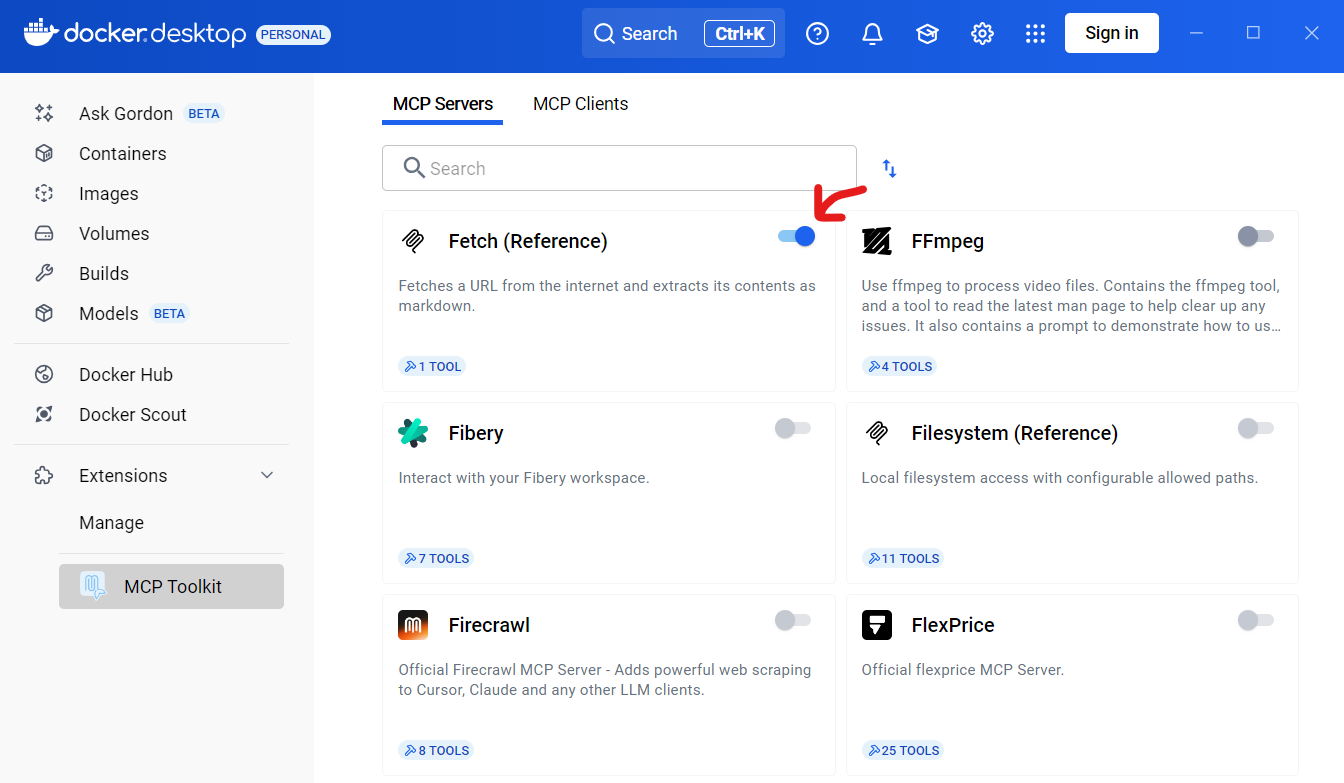The height and width of the screenshot is (783, 1344).
Task: Open the apps grid icon
Action: coord(1036,33)
